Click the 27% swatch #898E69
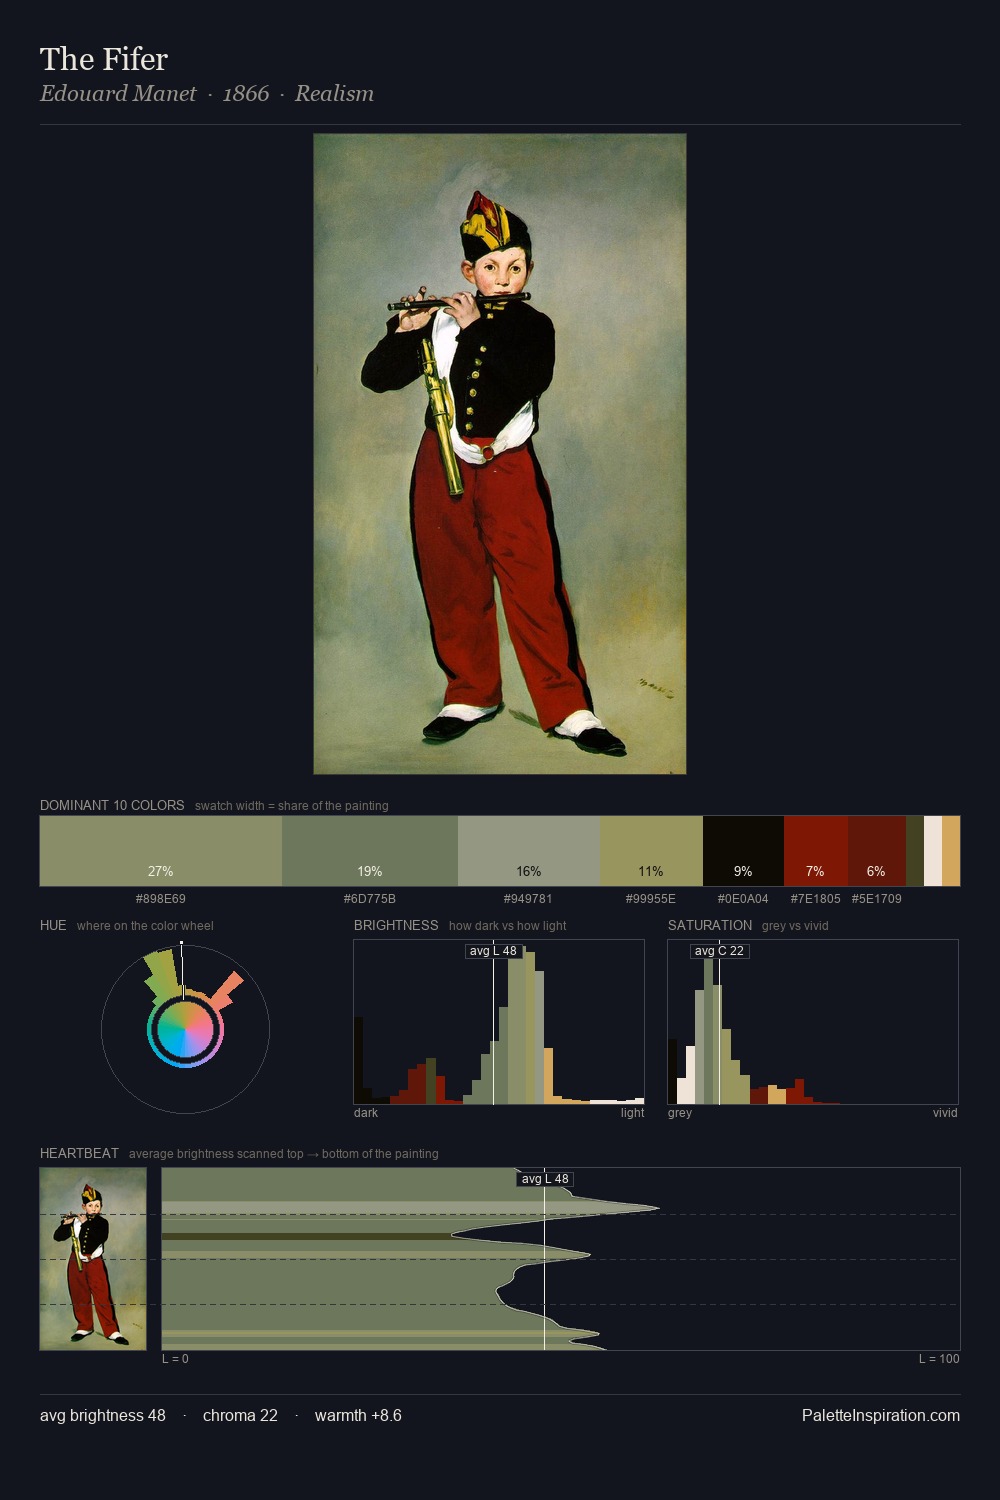This screenshot has width=1000, height=1500. [x=161, y=851]
